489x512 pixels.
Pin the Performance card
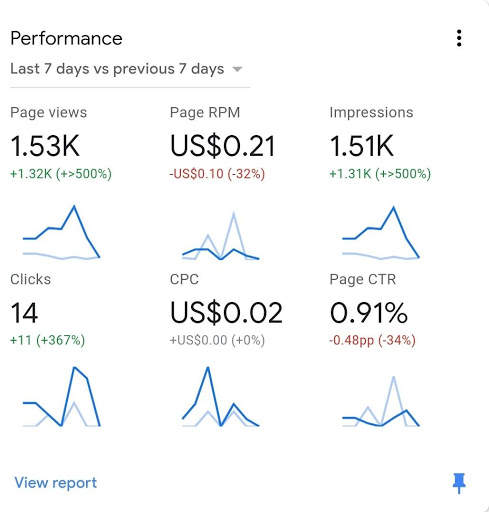(x=459, y=483)
